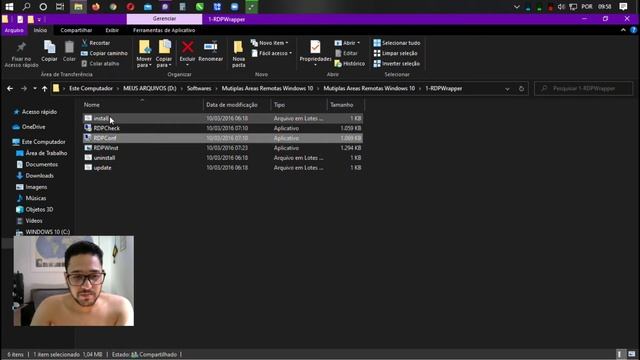Choose Copiar caminho in ribbon

click(104, 53)
